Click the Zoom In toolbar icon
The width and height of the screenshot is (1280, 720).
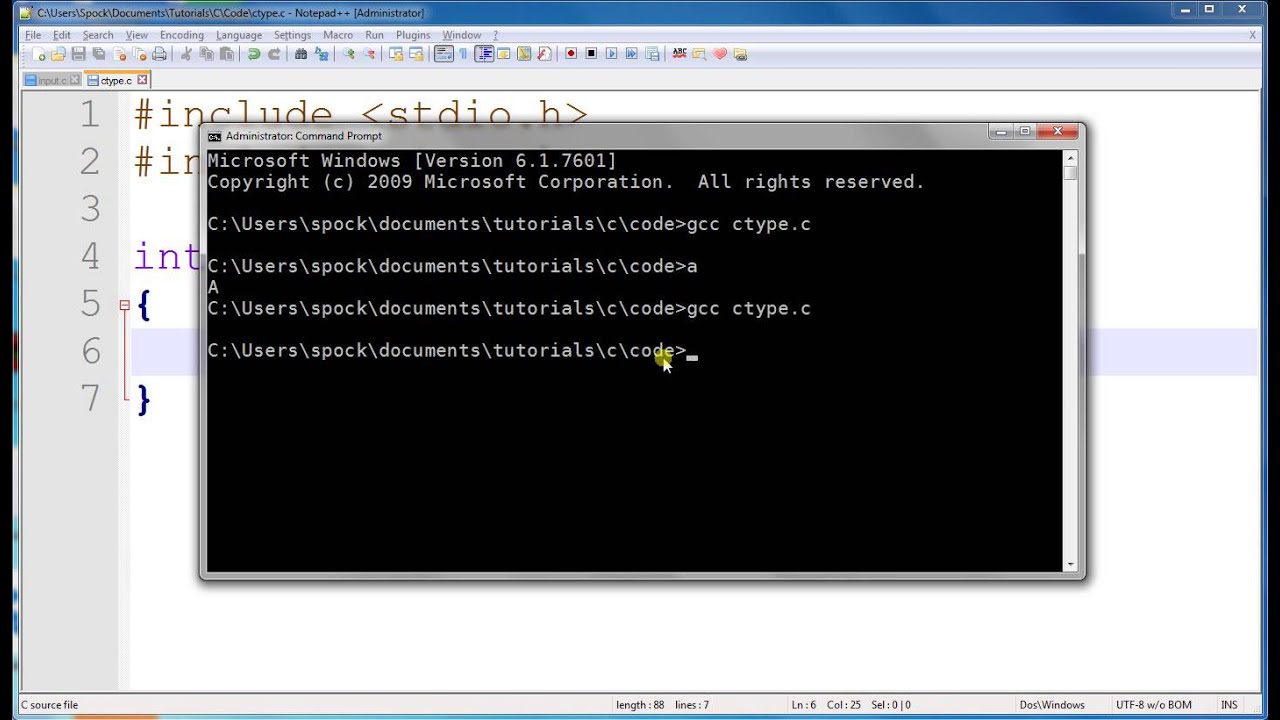(349, 54)
